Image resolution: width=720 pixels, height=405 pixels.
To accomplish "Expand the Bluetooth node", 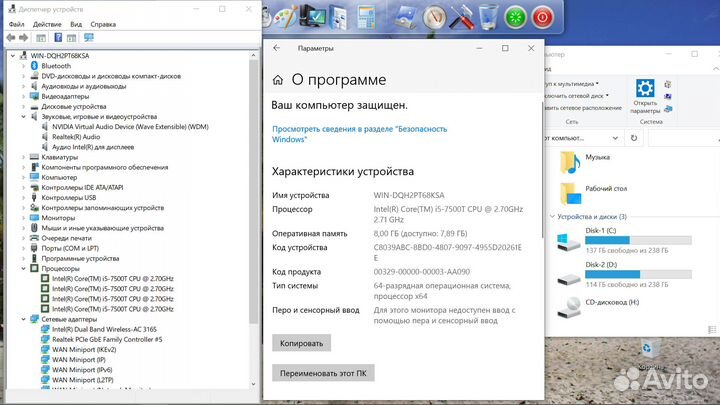I will 23,66.
